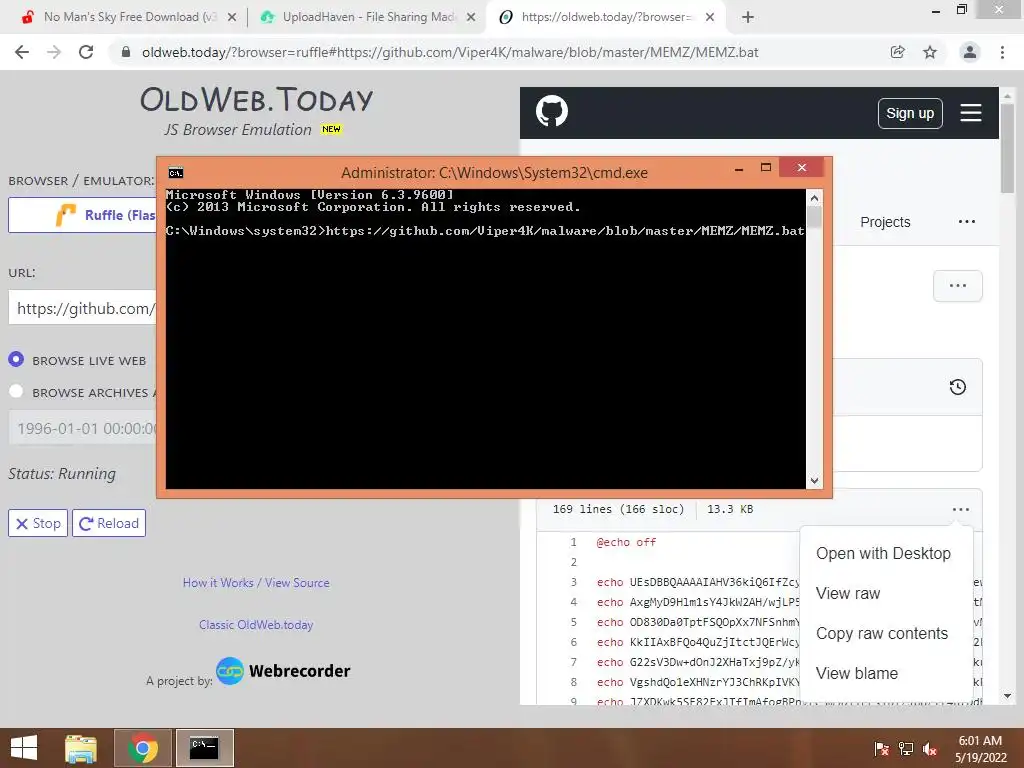The width and height of the screenshot is (1024, 768).
Task: Expand the repo nav three-dot overflow
Action: (967, 222)
